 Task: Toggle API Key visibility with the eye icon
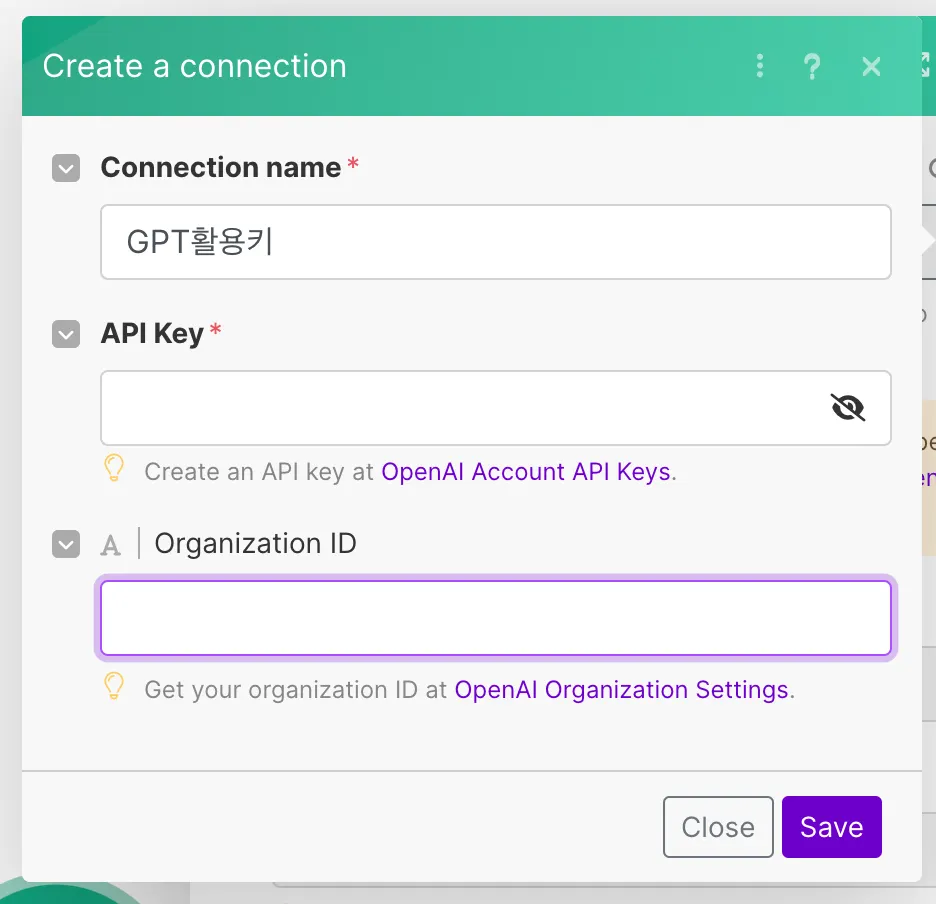point(847,407)
